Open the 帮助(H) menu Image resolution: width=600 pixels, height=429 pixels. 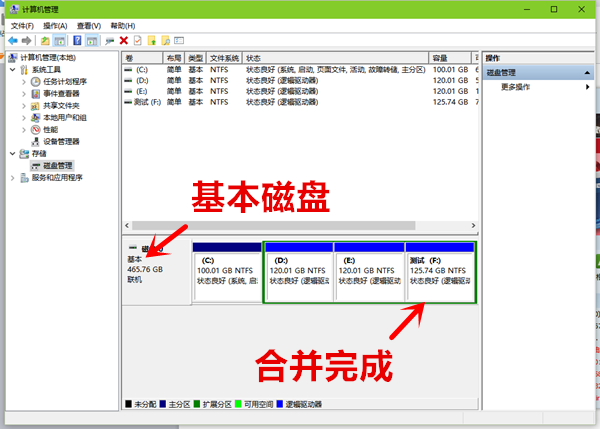[123, 26]
